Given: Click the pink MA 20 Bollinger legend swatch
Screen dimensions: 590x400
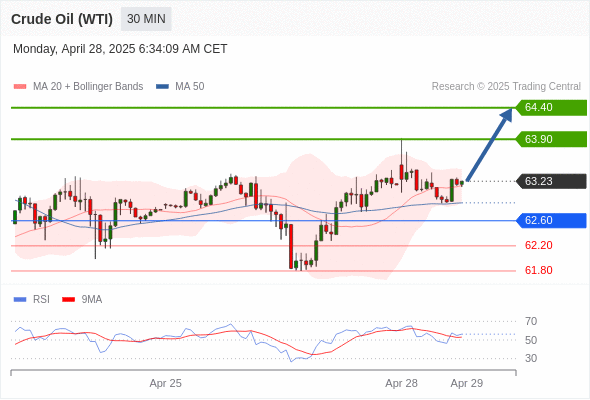Looking at the screenshot, I should tap(20, 87).
